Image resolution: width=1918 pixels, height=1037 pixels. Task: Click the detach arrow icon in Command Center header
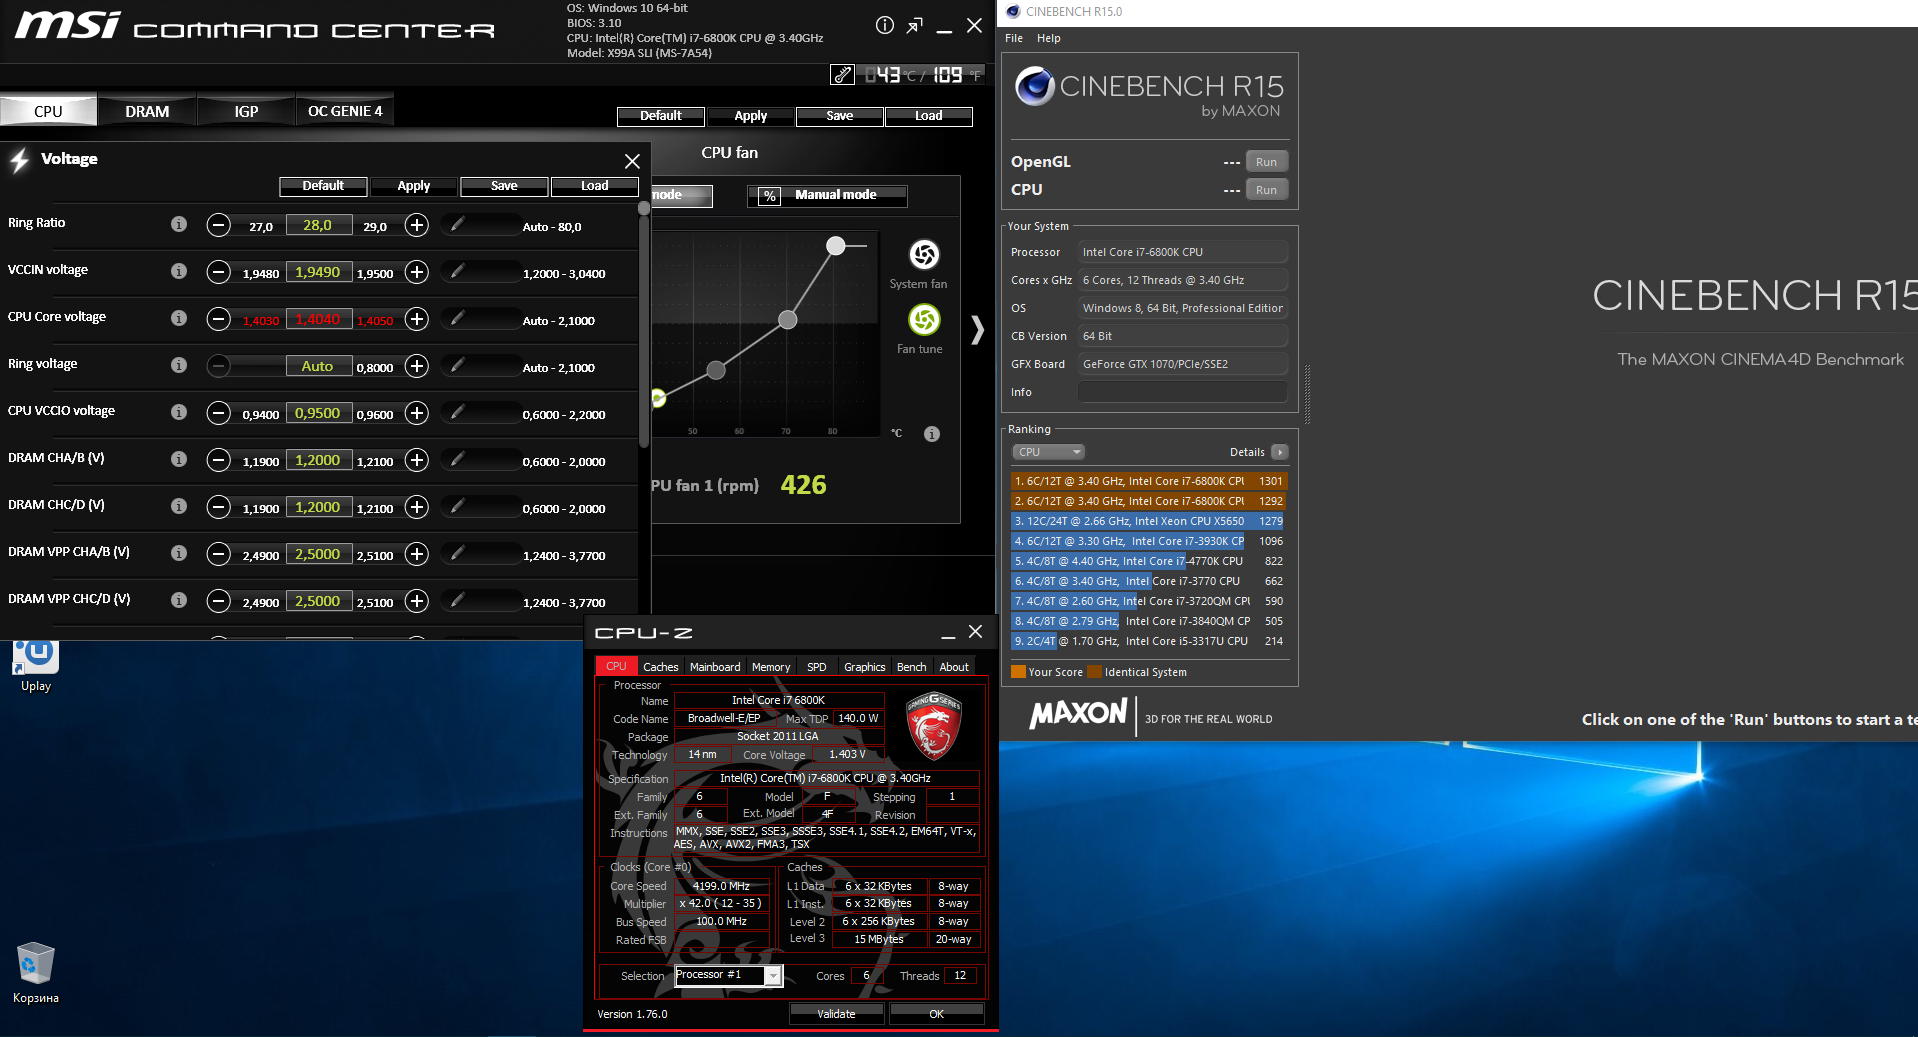[914, 26]
